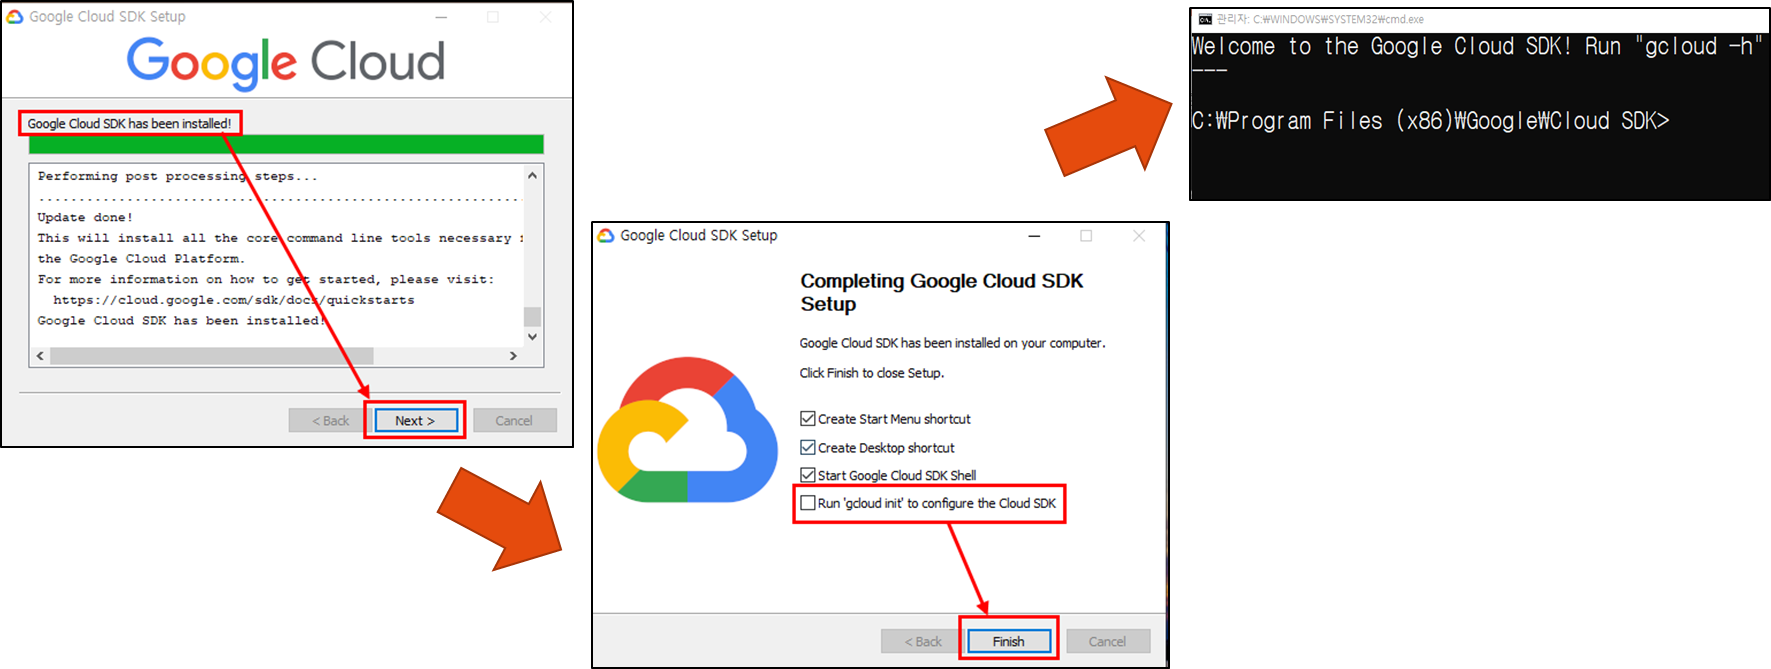Click the scroll right arrow in the install log
The width and height of the screenshot is (1771, 669).
click(513, 356)
